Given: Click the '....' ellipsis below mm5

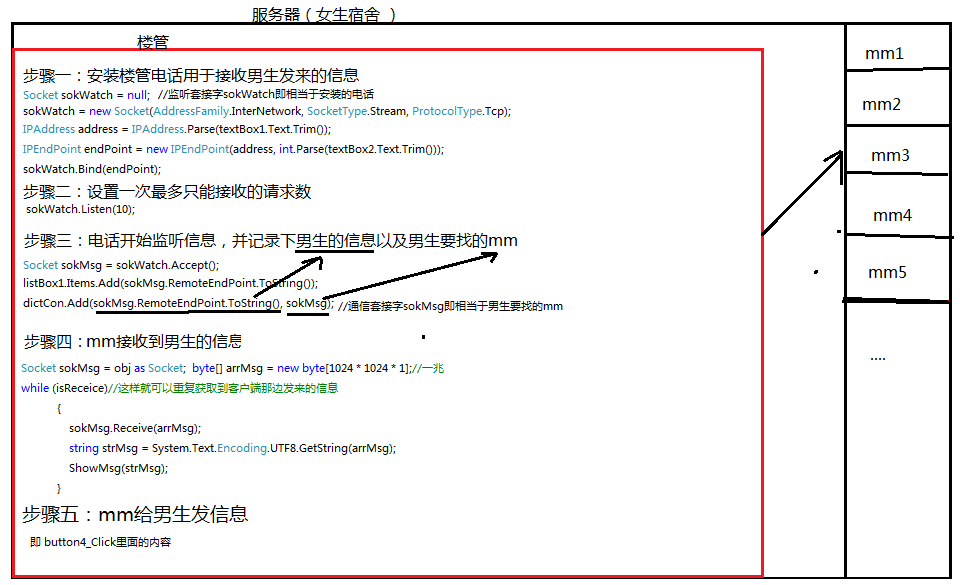Looking at the screenshot, I should [878, 357].
